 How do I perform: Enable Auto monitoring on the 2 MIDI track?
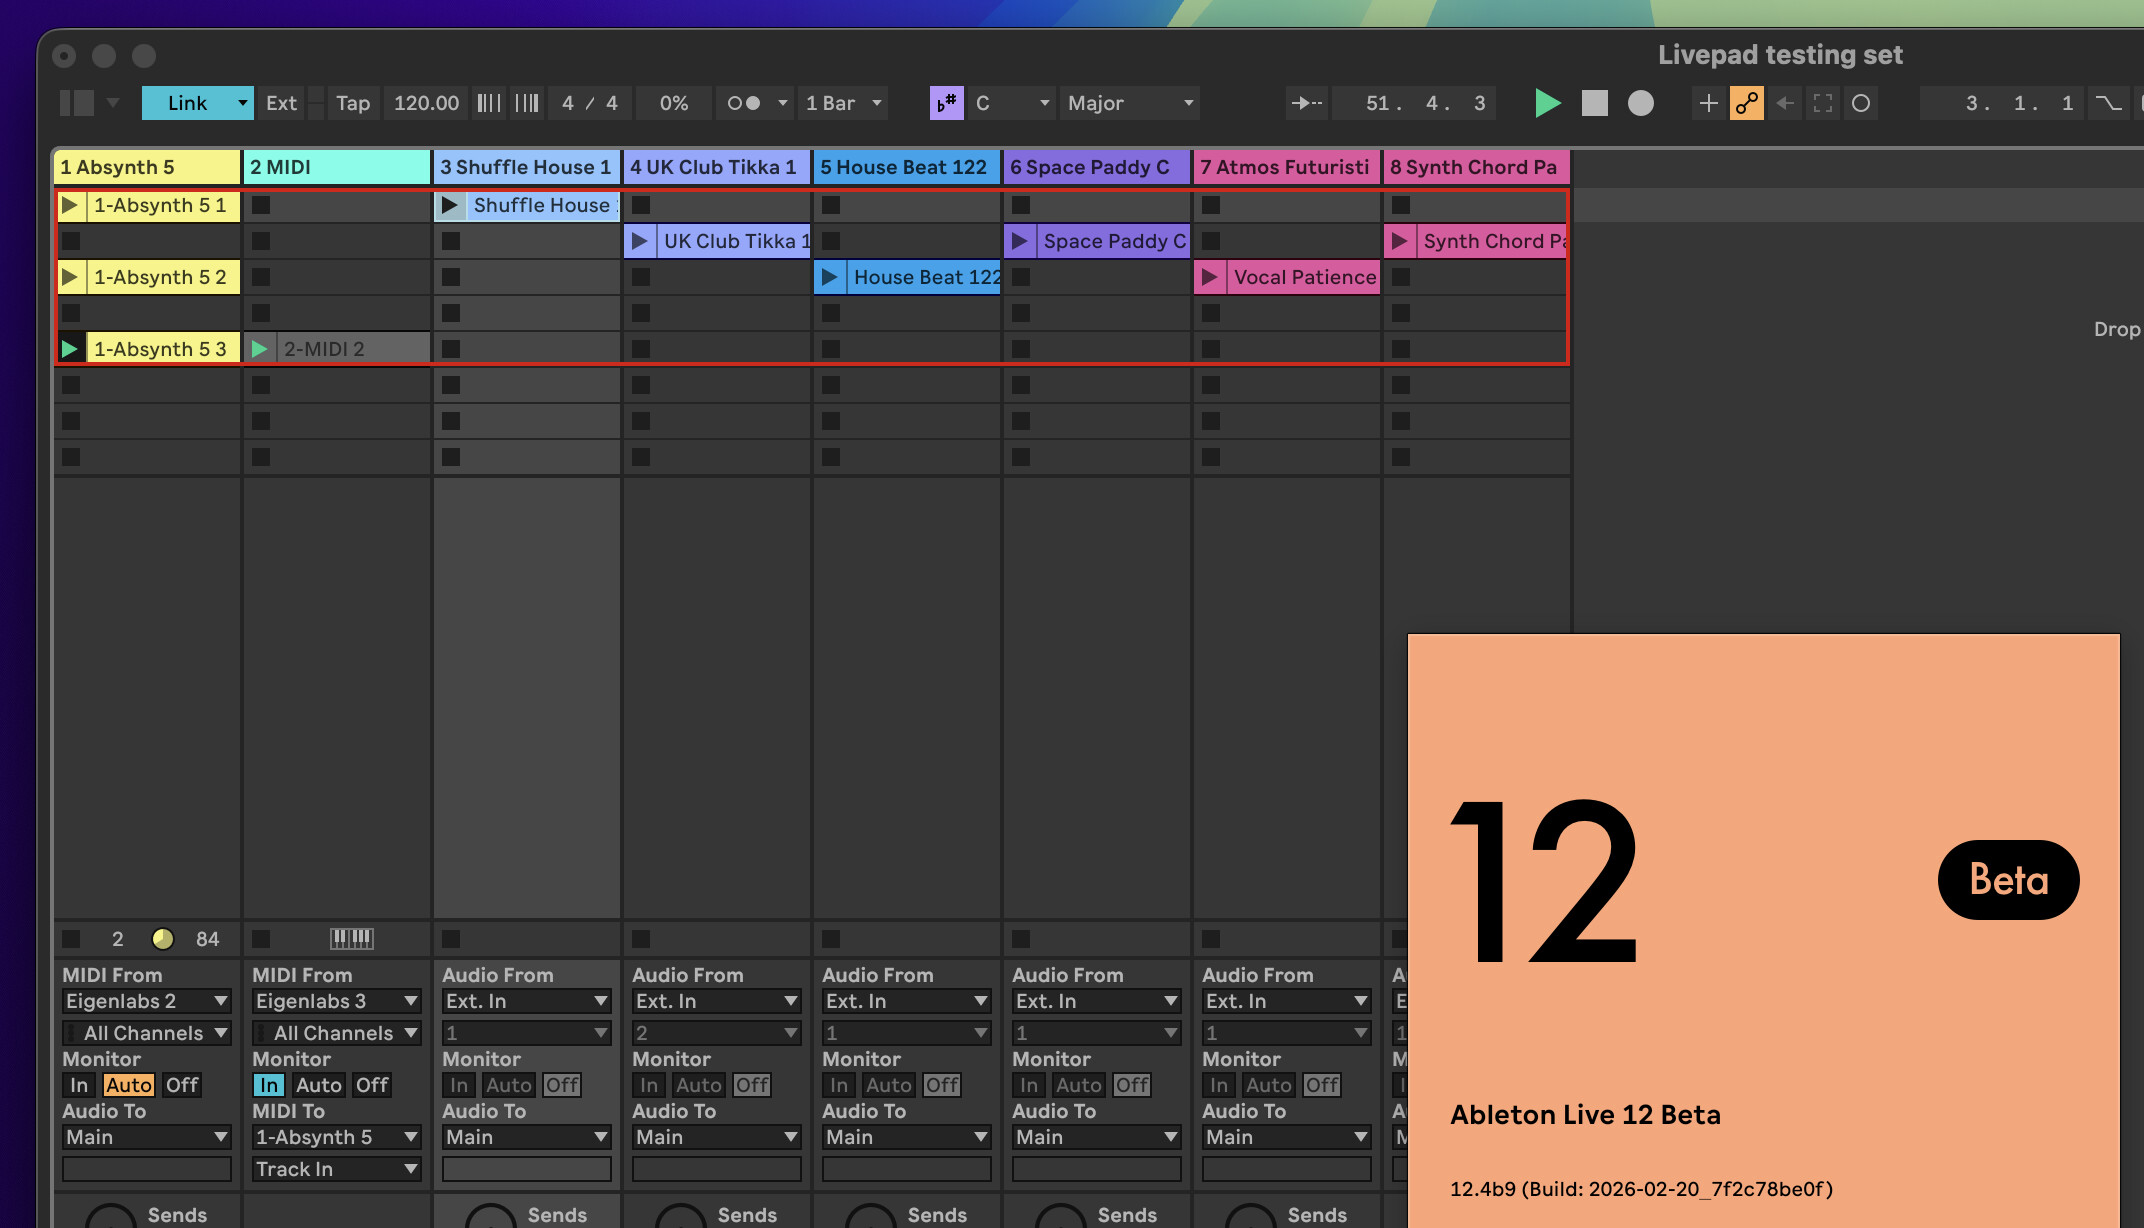[x=319, y=1085]
